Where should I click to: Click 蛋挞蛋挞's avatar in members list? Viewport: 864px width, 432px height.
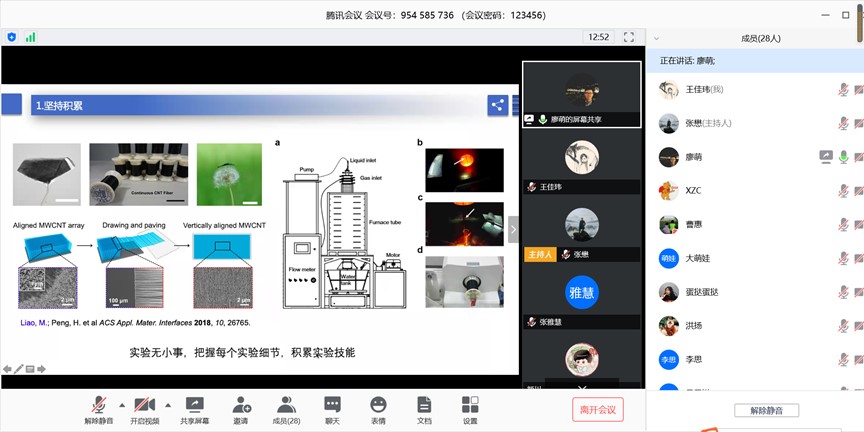click(669, 292)
